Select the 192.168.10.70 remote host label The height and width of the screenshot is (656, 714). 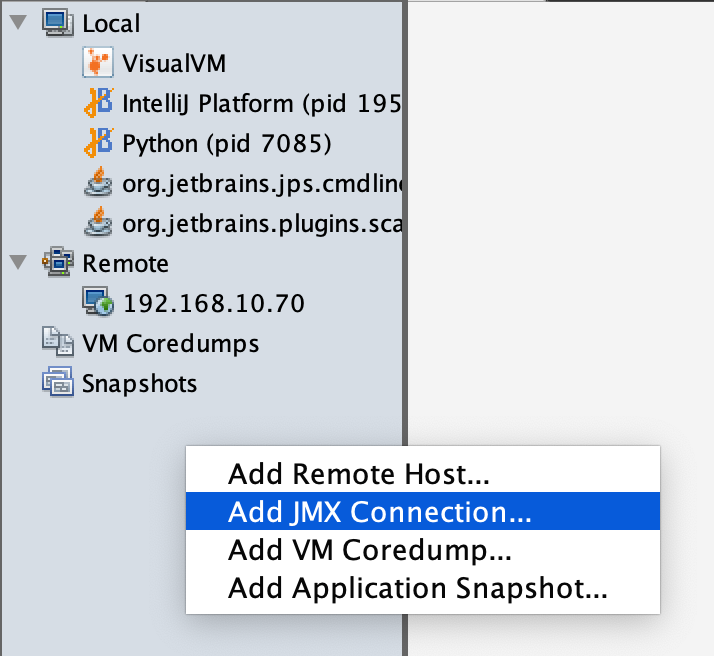pyautogui.click(x=213, y=303)
